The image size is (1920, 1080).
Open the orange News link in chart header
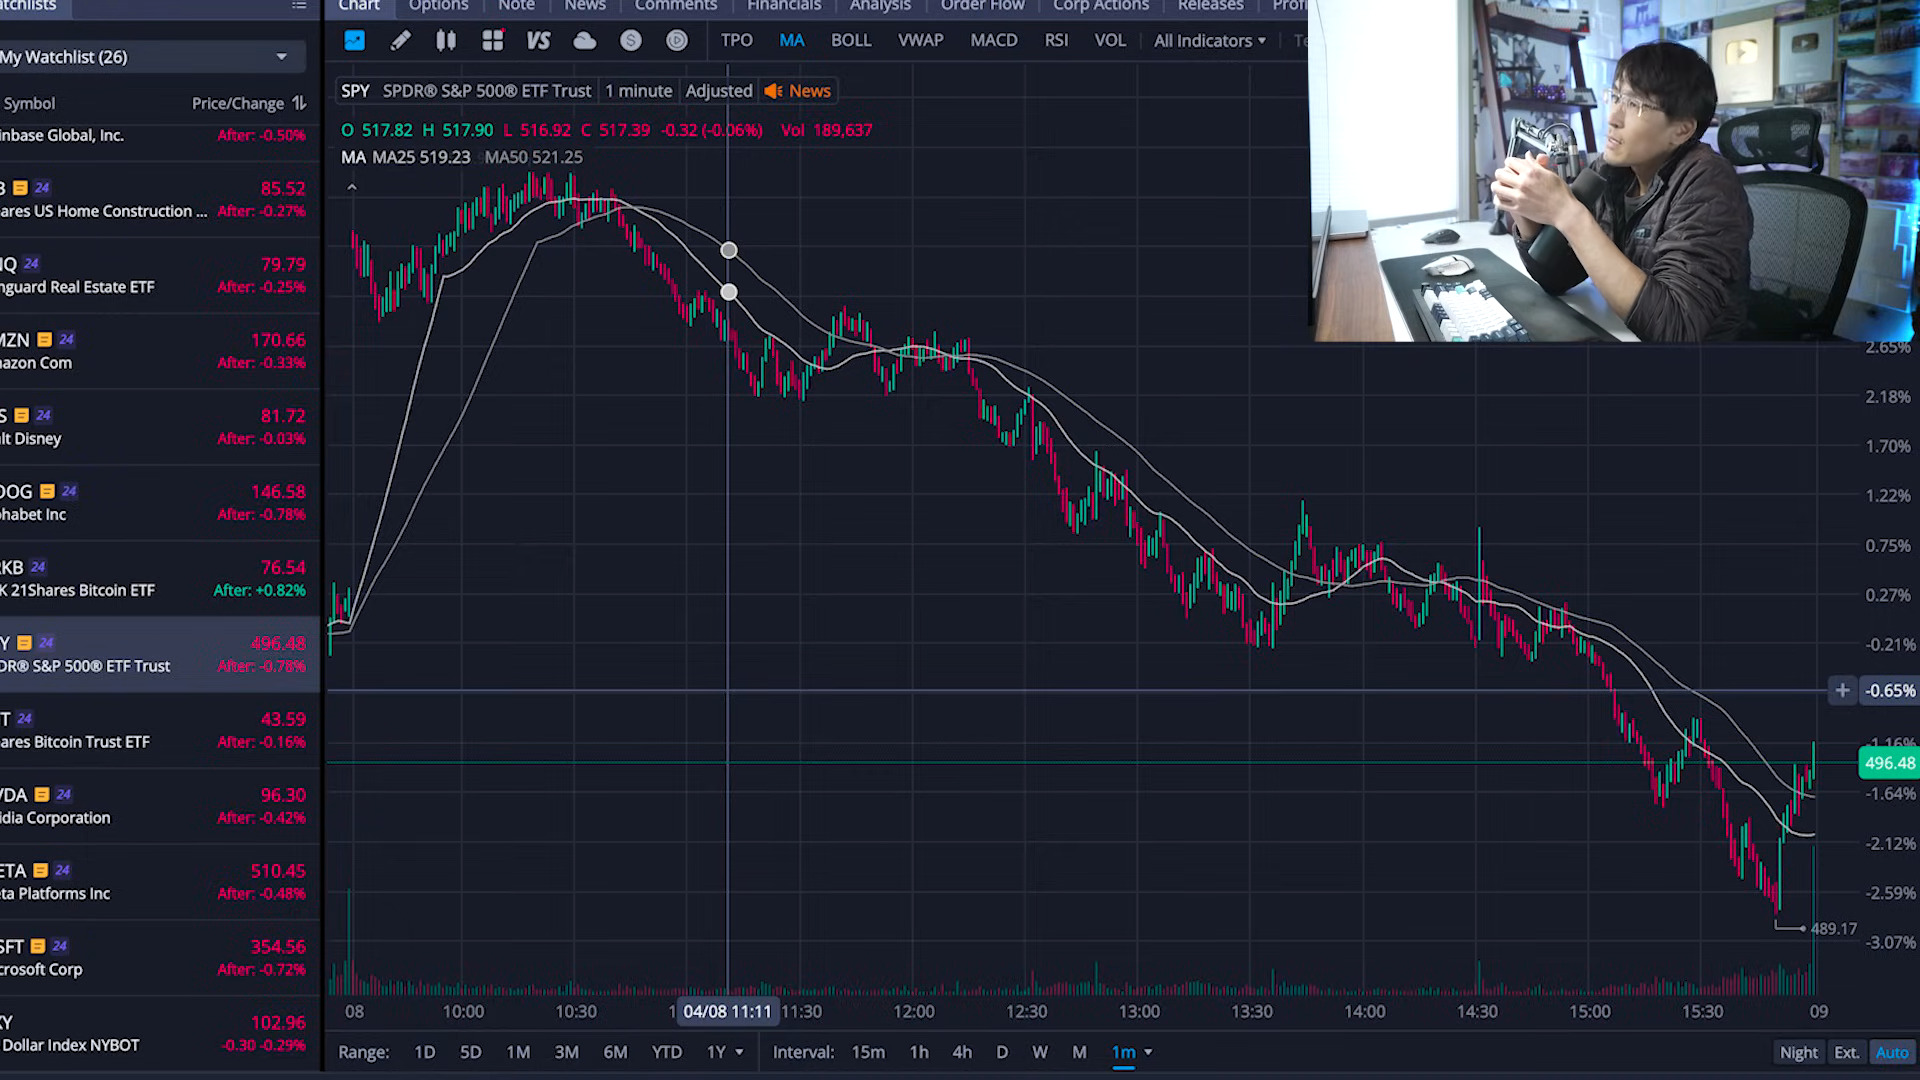(x=809, y=91)
